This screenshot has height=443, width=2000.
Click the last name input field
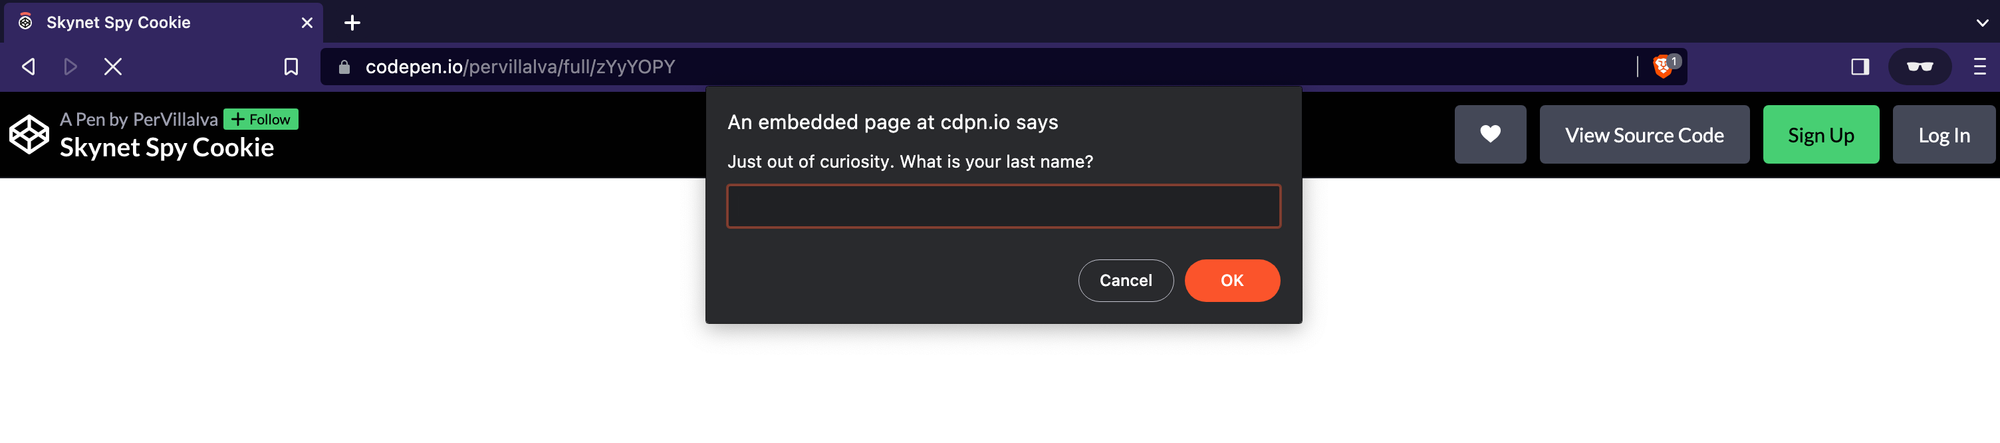coord(1003,206)
